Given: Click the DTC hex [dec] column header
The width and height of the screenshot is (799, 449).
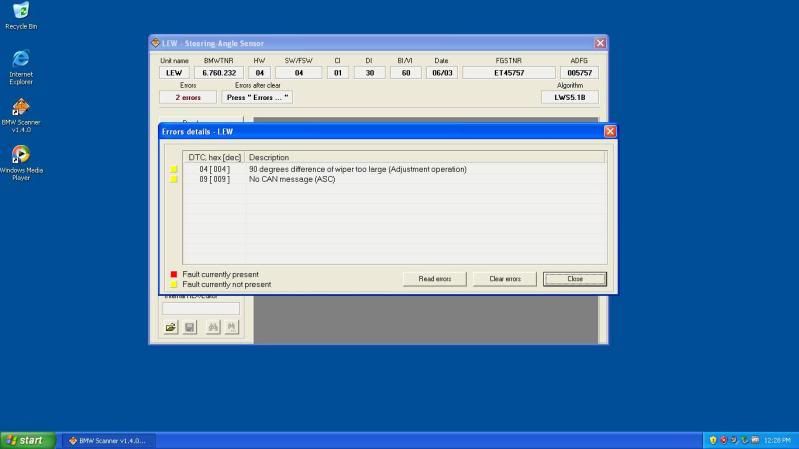Looking at the screenshot, I should pos(214,157).
